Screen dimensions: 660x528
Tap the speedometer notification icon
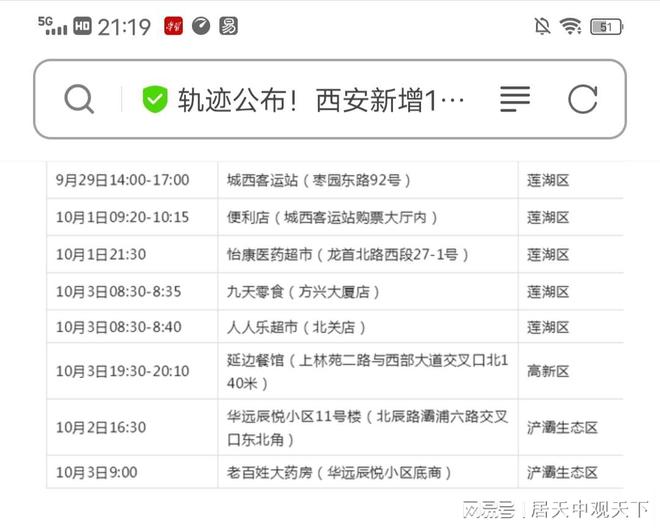[201, 26]
